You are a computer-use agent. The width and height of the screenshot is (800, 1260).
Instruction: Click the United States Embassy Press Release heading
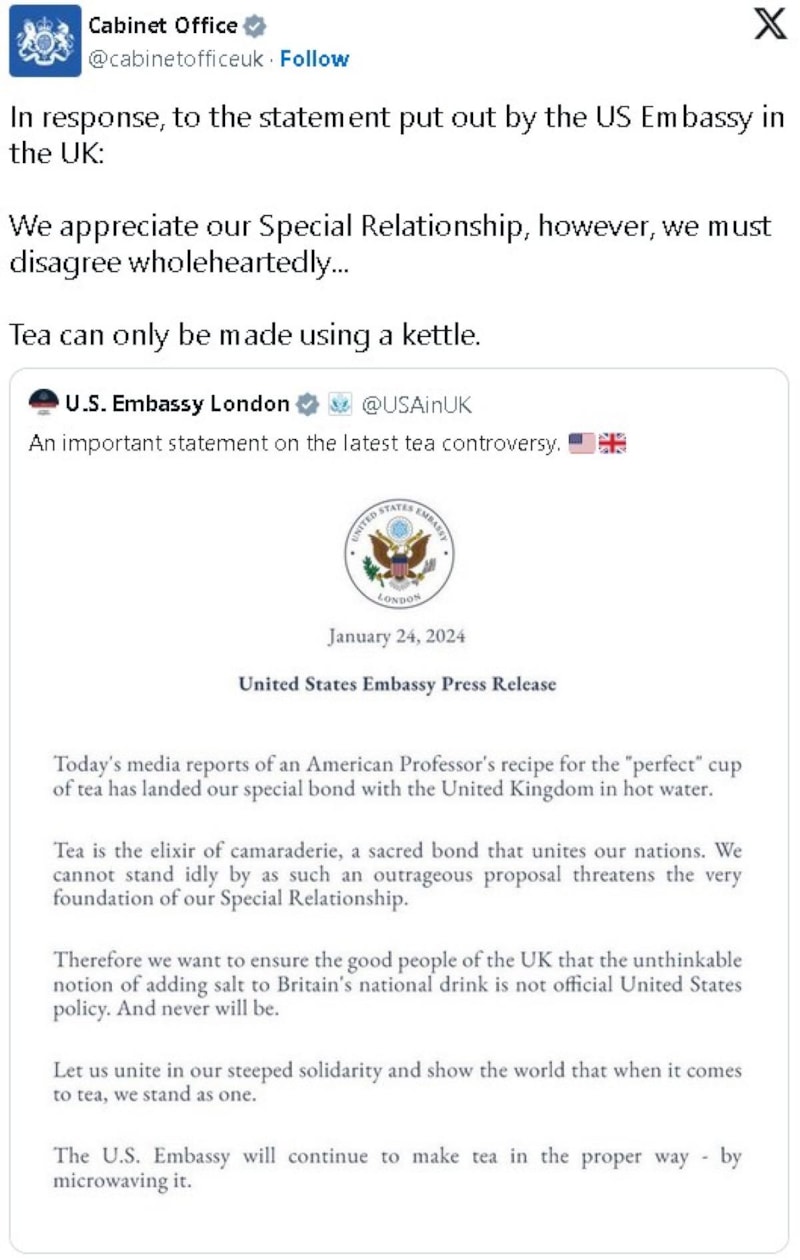397,684
